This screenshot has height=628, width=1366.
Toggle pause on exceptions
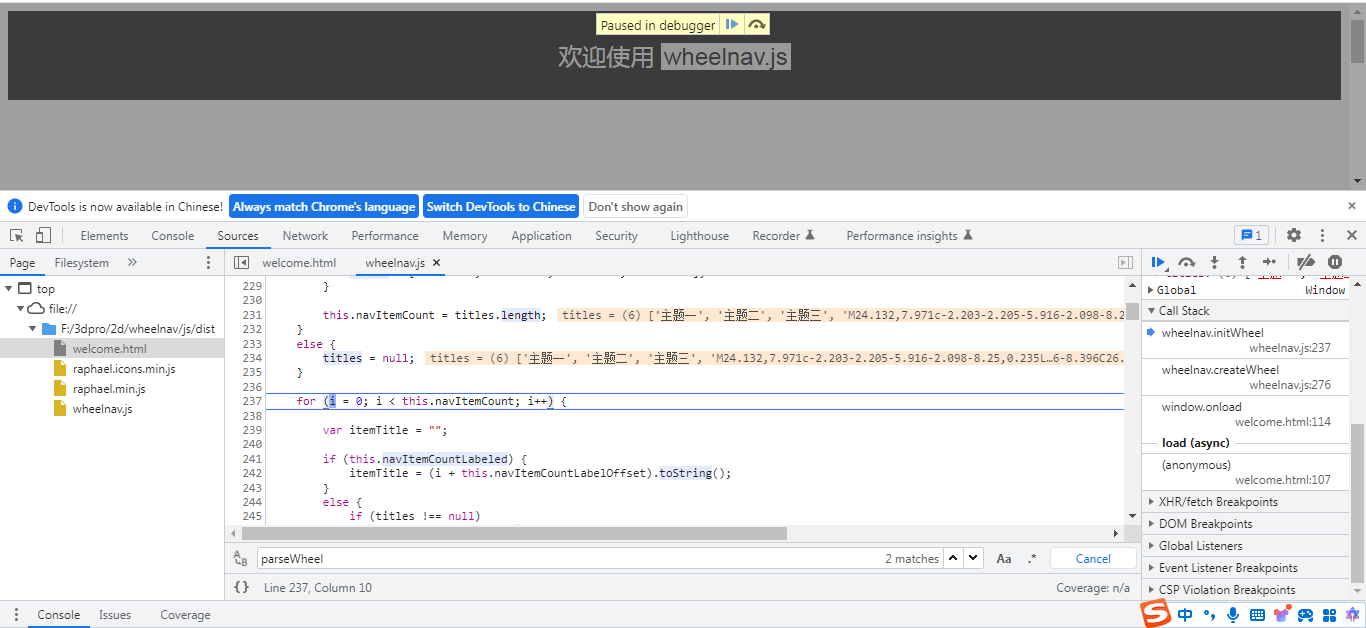tap(1334, 262)
